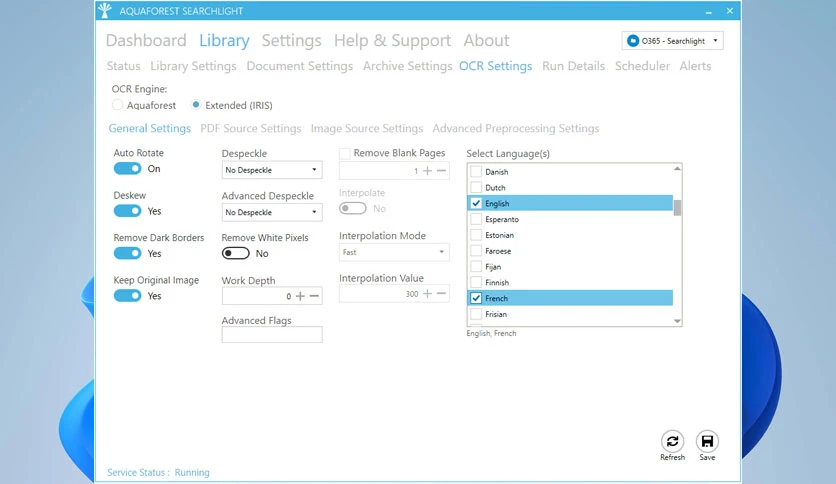Screen dimensions: 836x484
Task: Click the language list scrollbar thumb
Action: click(x=677, y=208)
